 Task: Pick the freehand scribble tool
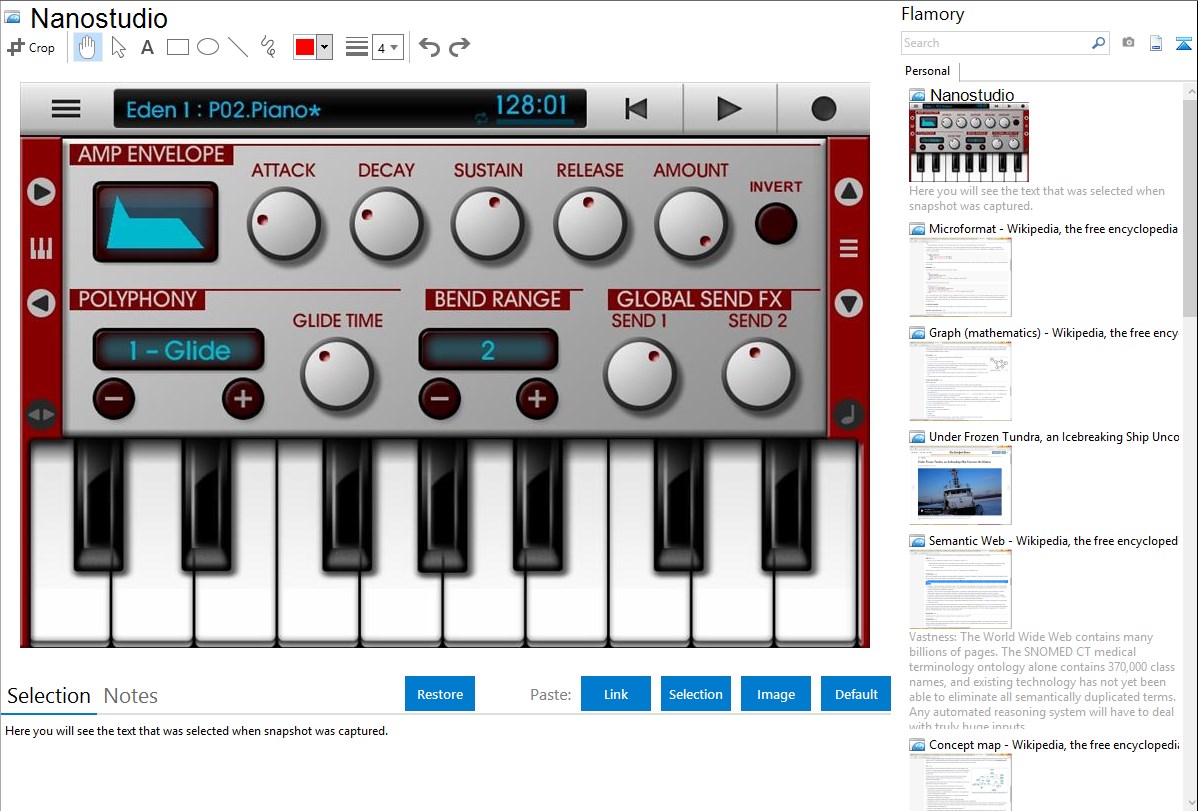pyautogui.click(x=268, y=47)
